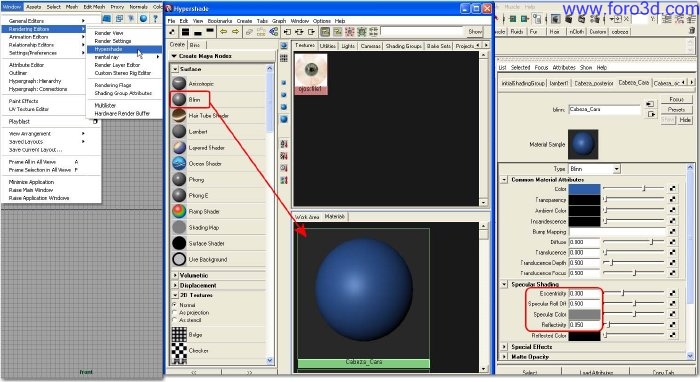Collapse Common Material Attributes section
The width and height of the screenshot is (700, 382).
[504, 179]
